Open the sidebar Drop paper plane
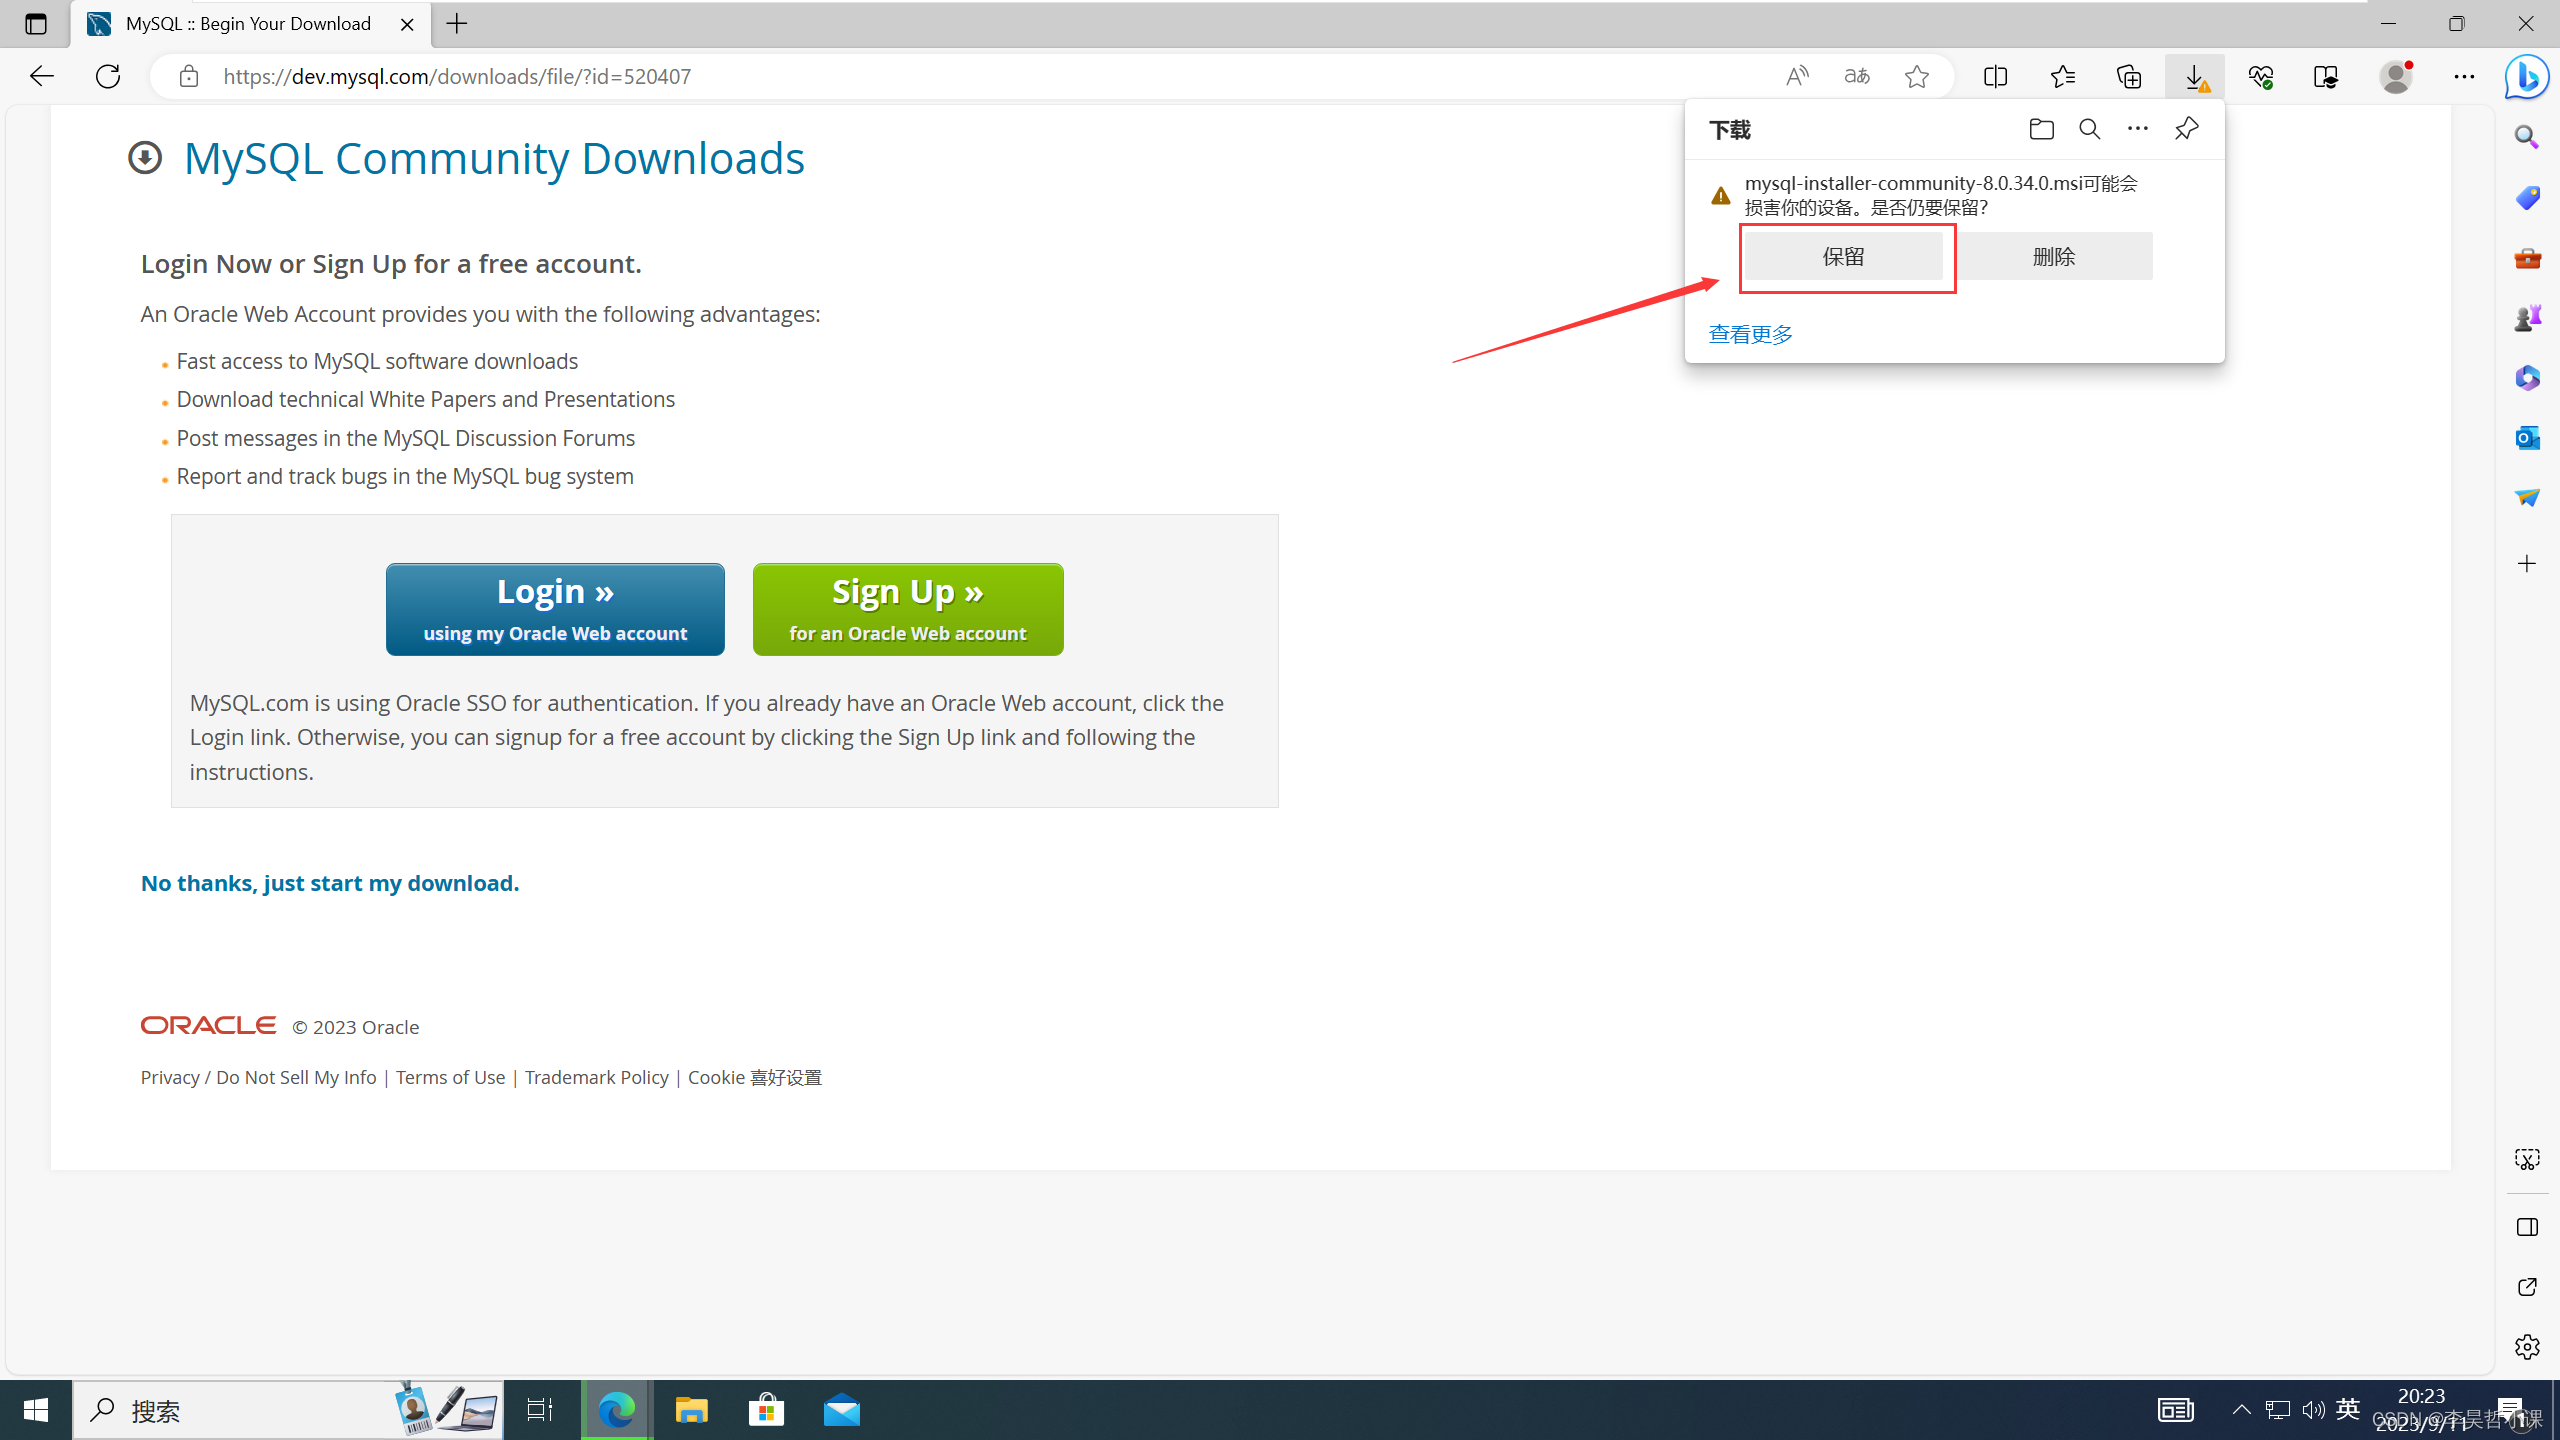Viewport: 2560px width, 1440px height. click(2527, 497)
